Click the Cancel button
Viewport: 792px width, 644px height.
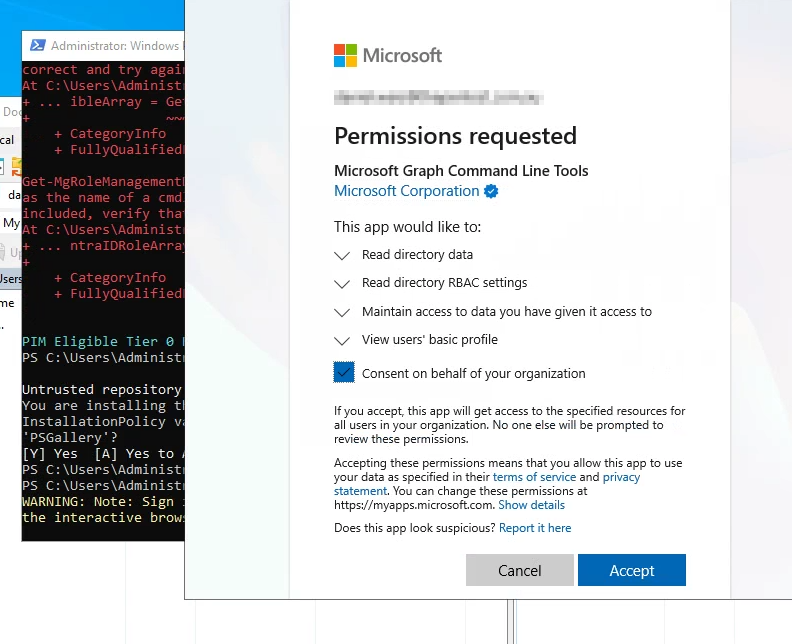coord(519,570)
